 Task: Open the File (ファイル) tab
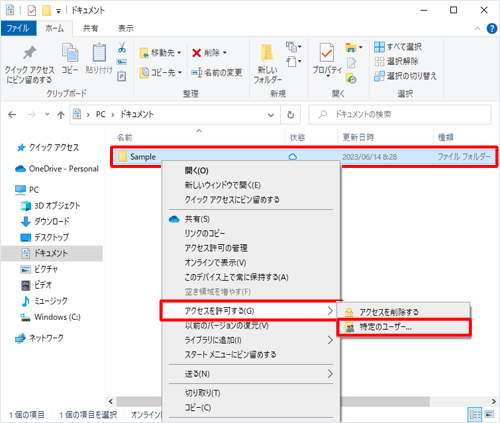point(18,28)
